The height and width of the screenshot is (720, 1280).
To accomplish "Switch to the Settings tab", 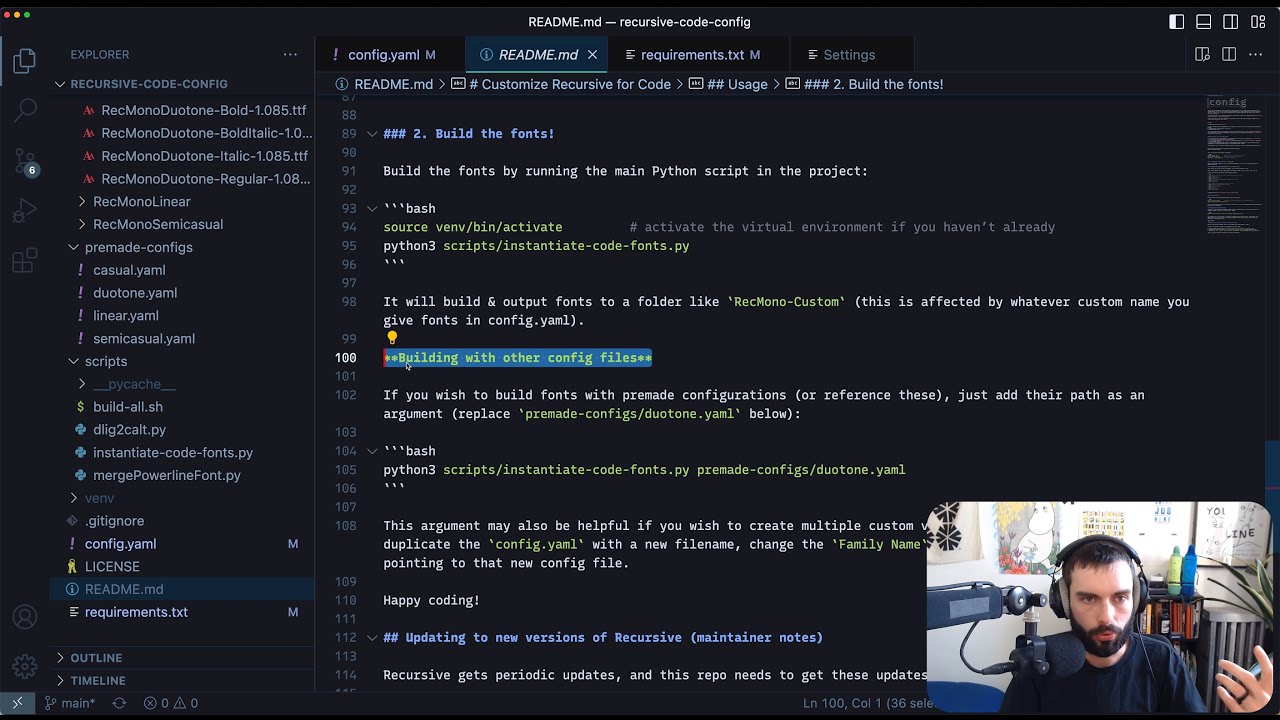I will coord(849,55).
